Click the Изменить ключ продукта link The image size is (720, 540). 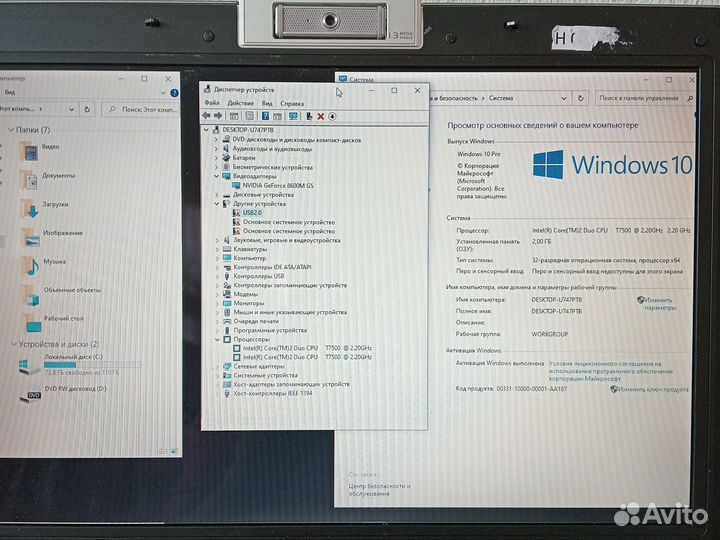[x=649, y=389]
